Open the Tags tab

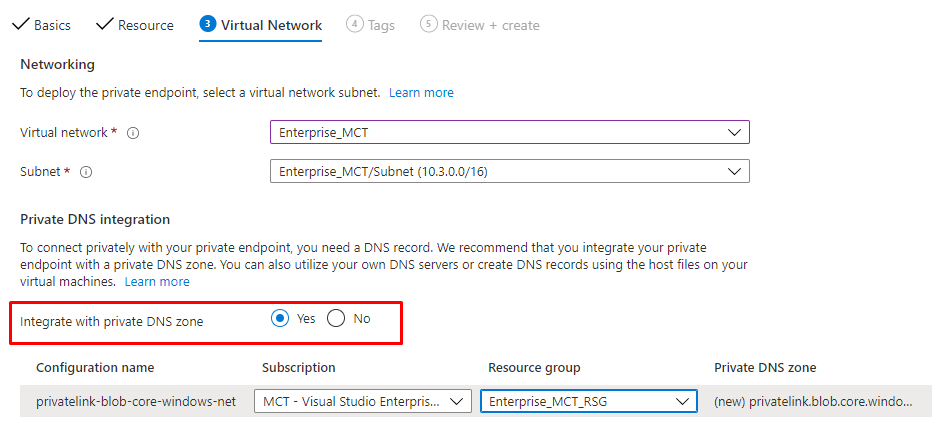tap(381, 25)
